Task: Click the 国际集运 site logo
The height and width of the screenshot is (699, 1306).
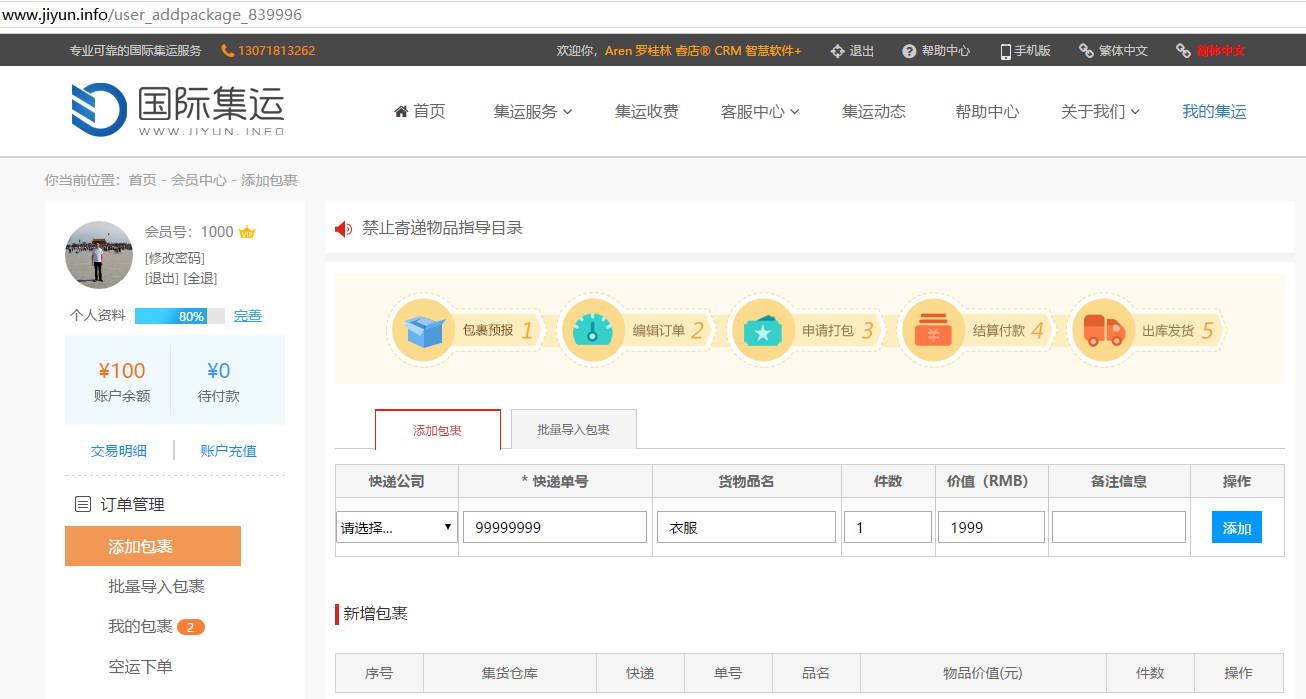Action: [x=178, y=110]
